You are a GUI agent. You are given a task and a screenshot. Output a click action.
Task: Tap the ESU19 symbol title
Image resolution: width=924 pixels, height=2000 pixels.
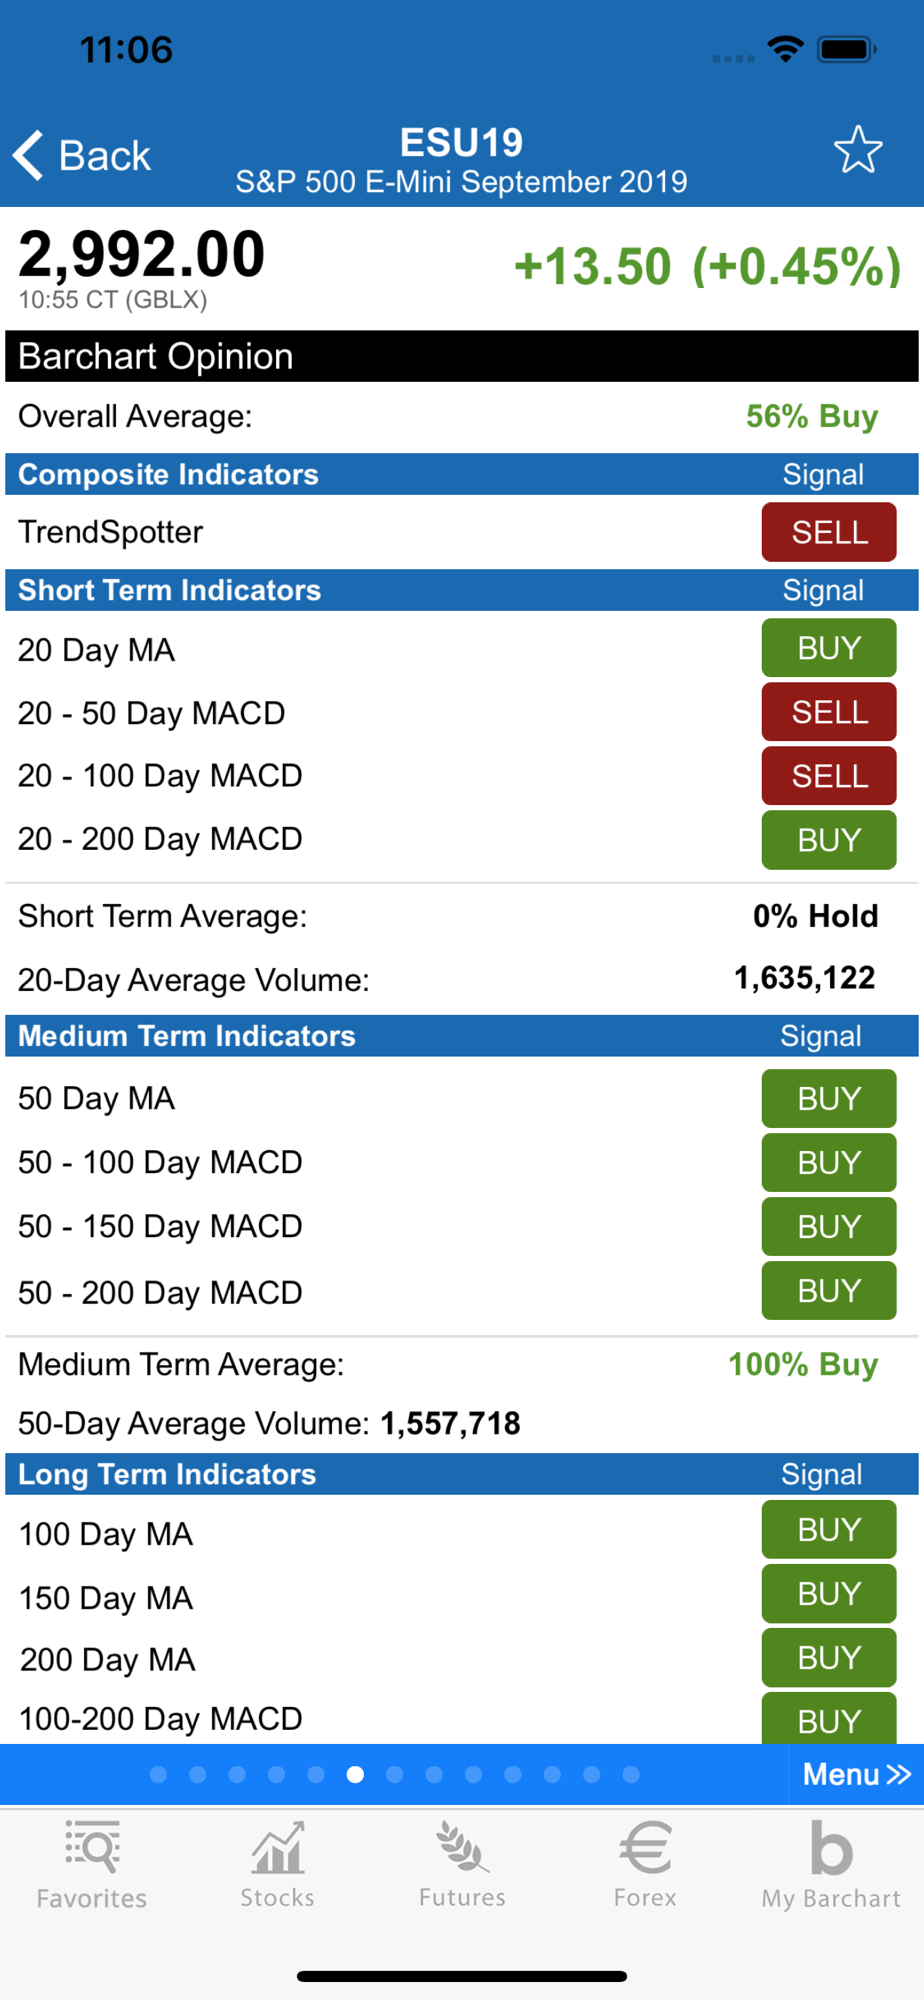pos(461,143)
